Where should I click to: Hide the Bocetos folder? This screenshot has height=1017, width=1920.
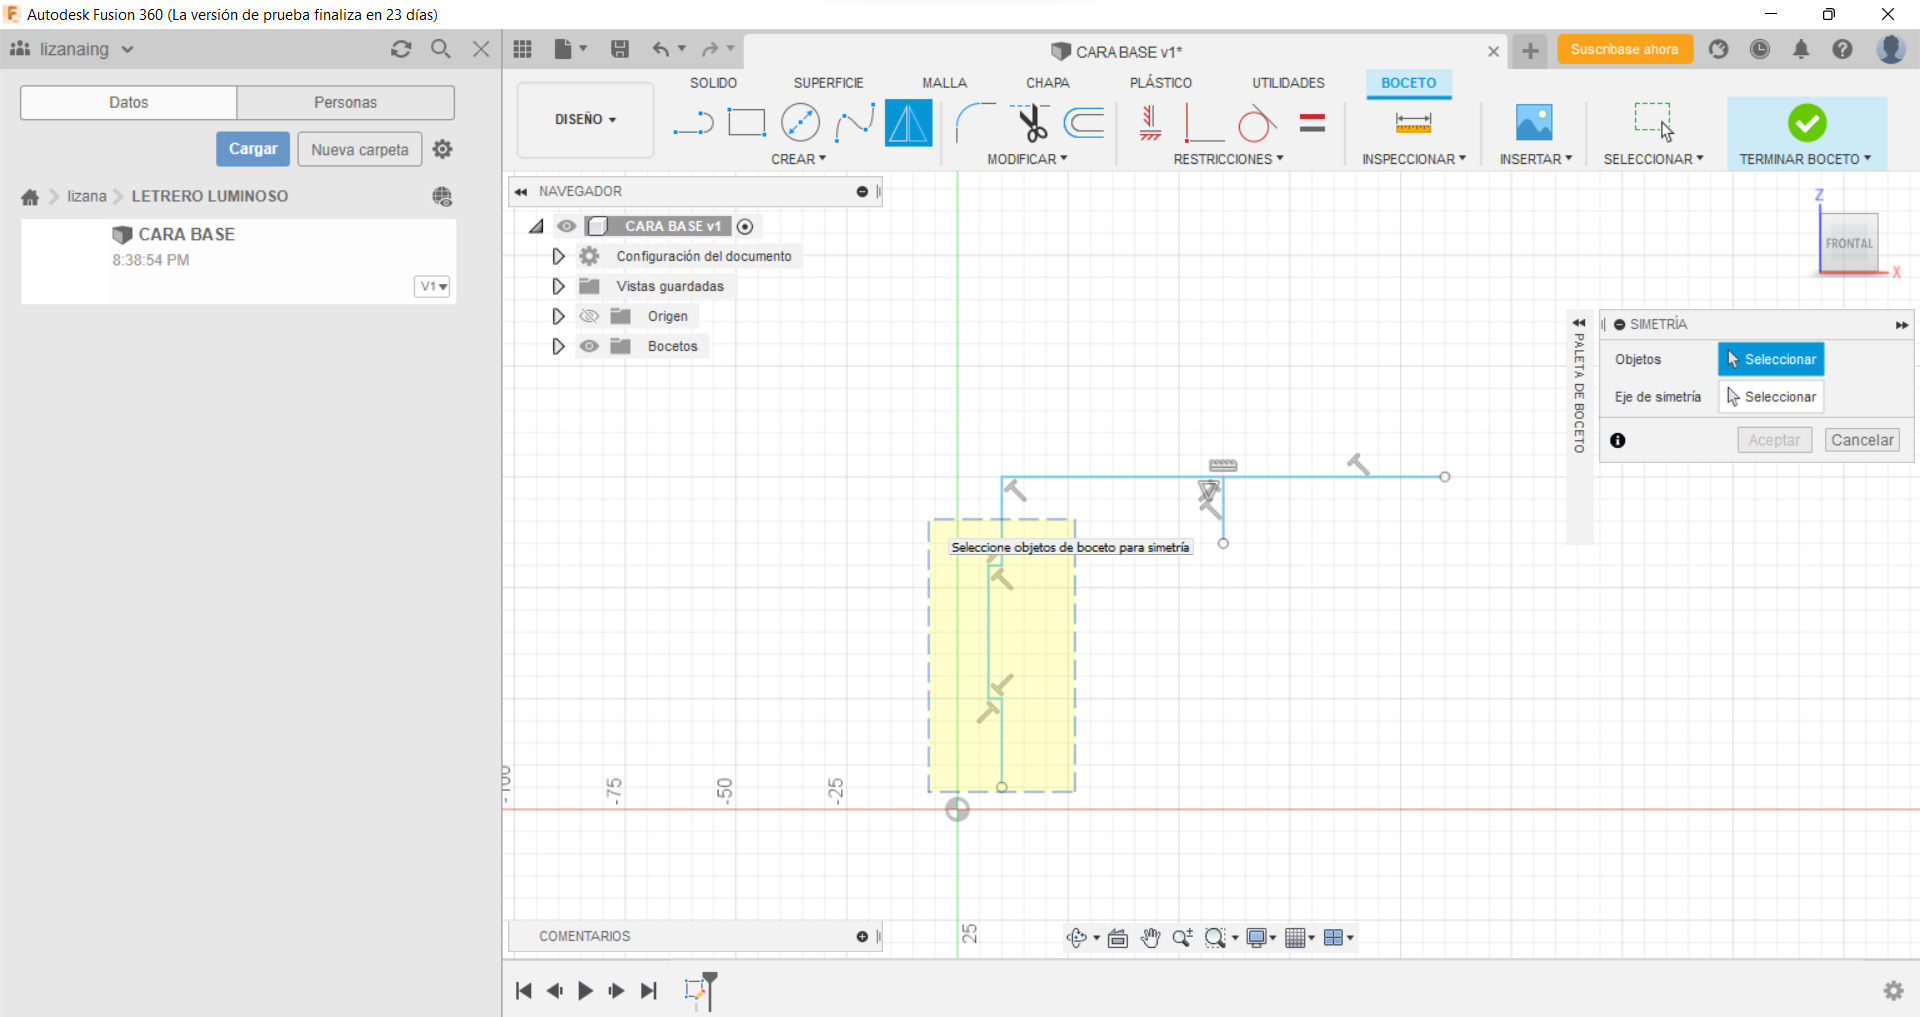(x=589, y=346)
